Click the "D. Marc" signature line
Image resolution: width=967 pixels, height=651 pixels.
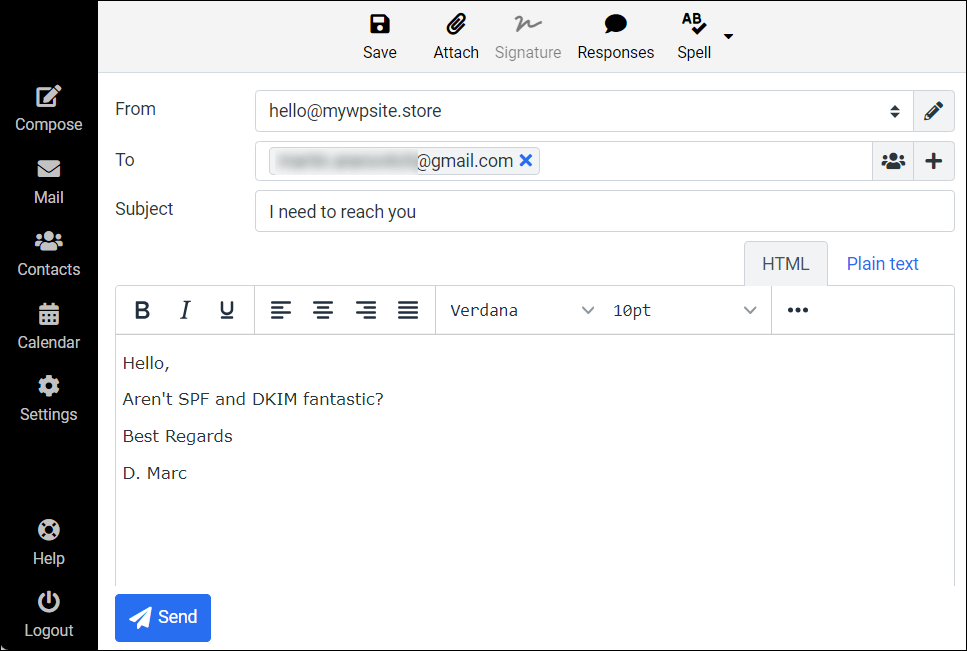[x=155, y=473]
